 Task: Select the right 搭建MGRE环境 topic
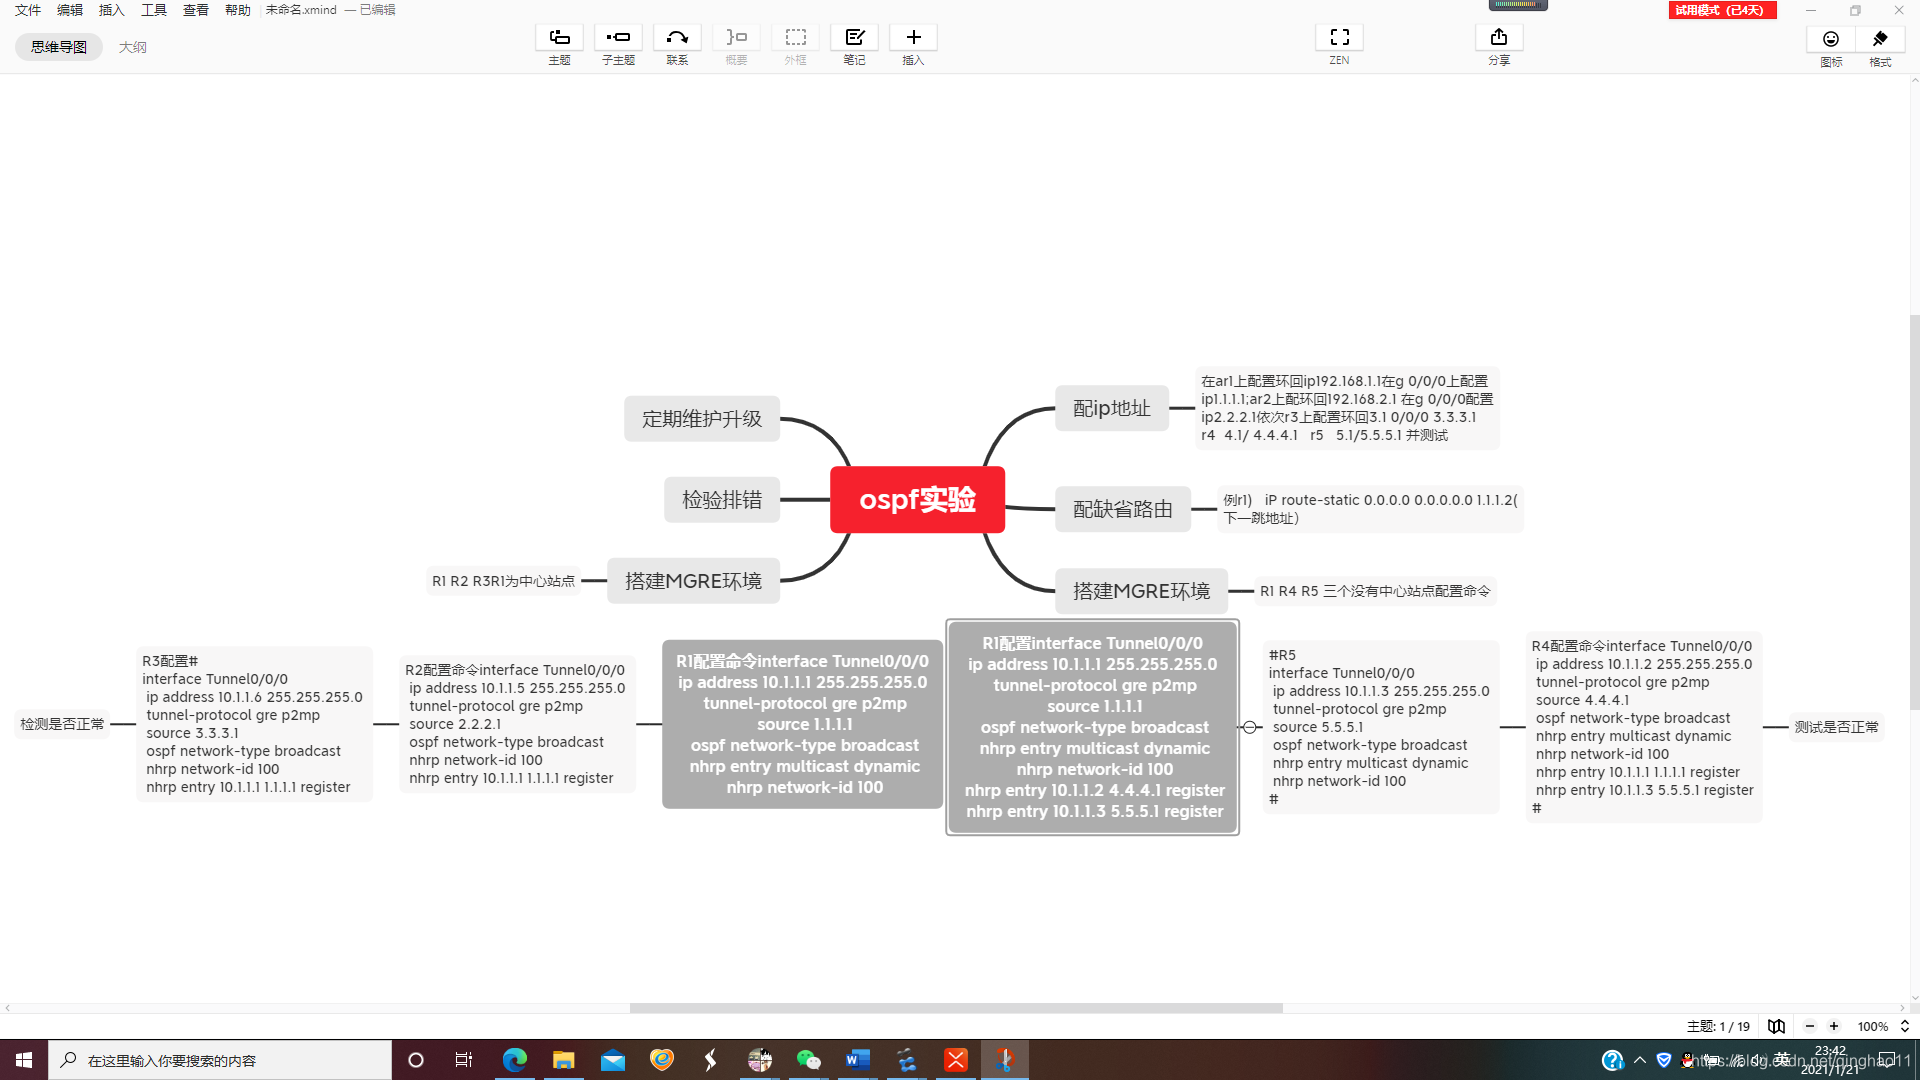click(1141, 591)
